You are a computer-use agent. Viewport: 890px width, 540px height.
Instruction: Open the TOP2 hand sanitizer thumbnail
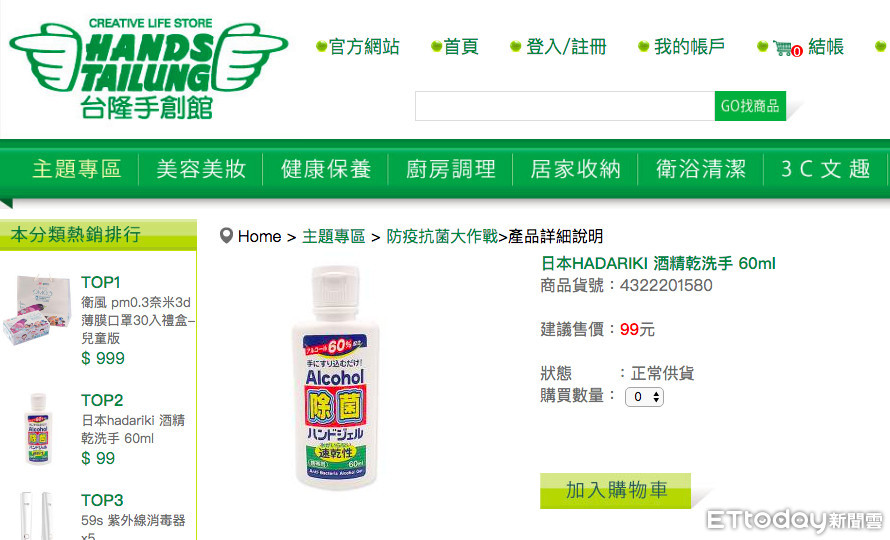point(39,429)
